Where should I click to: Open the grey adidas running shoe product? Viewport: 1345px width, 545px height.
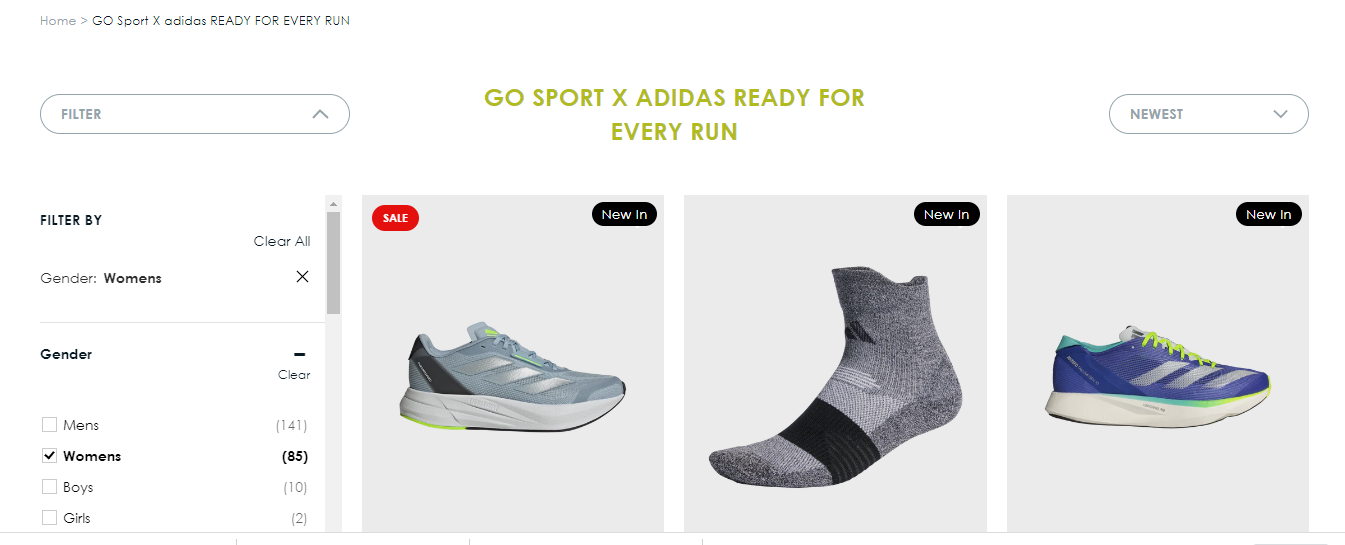coord(513,375)
